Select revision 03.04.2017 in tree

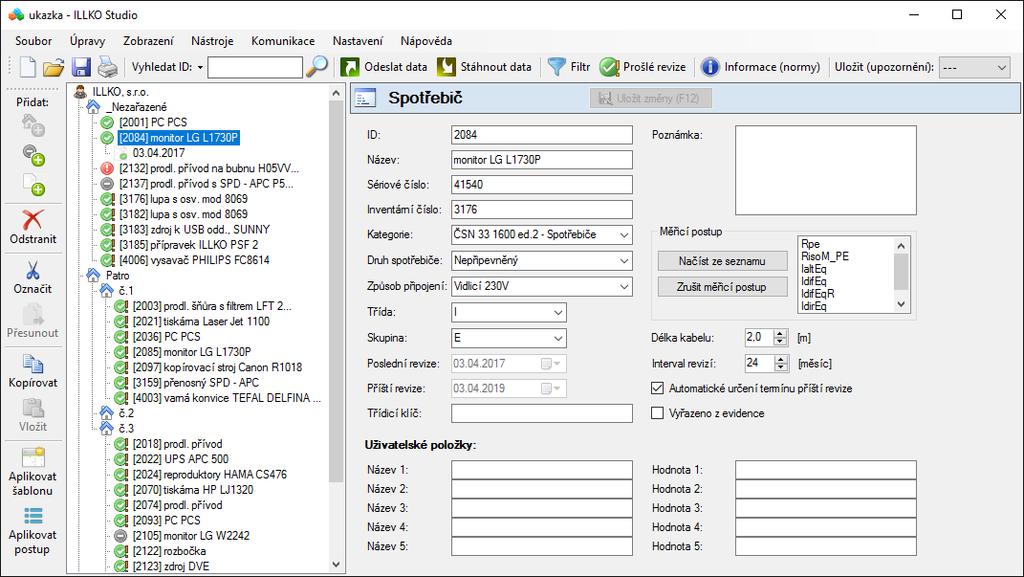(x=159, y=153)
